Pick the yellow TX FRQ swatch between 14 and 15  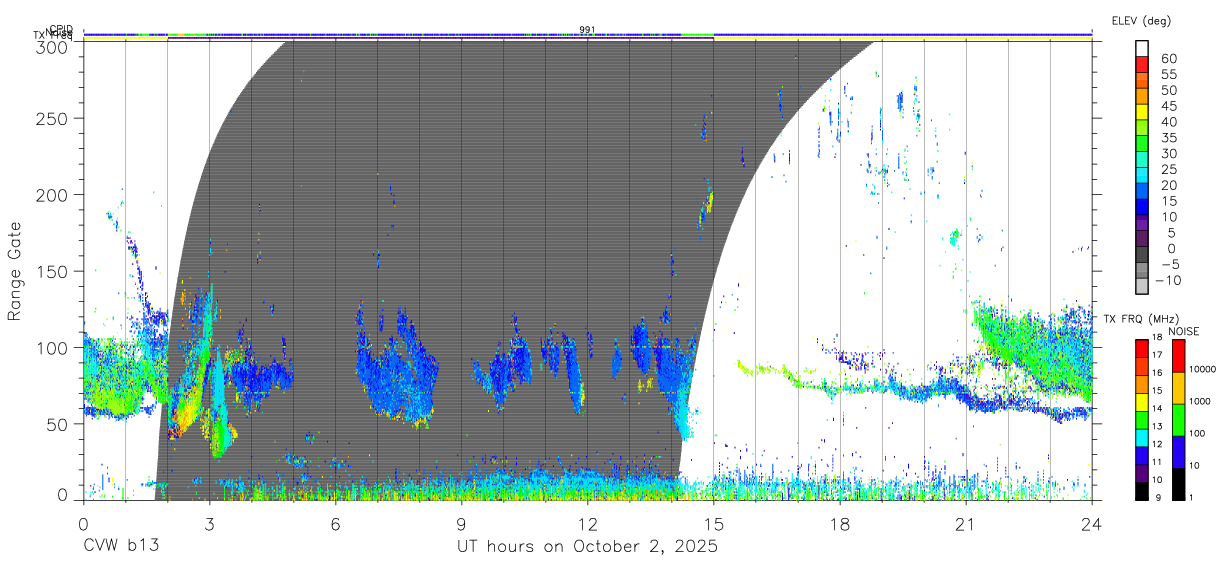point(1142,400)
